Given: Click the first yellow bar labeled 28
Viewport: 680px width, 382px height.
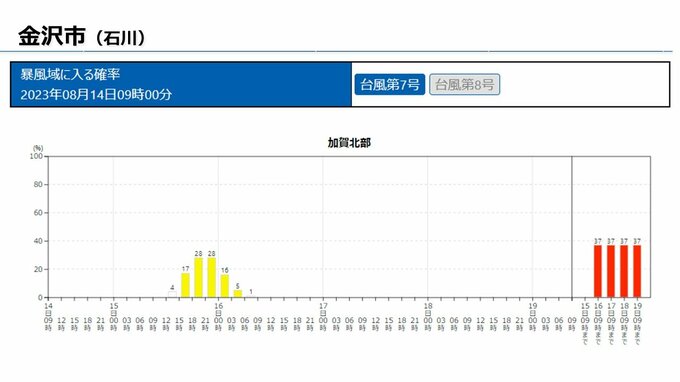Looking at the screenshot, I should coord(199,278).
